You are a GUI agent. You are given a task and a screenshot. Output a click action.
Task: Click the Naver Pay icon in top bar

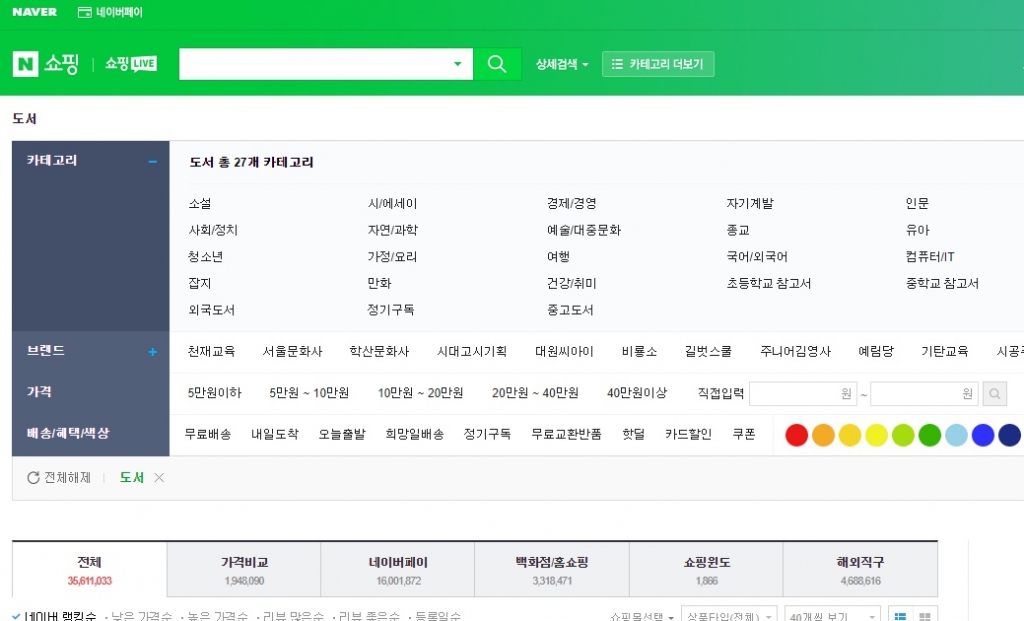pos(84,12)
